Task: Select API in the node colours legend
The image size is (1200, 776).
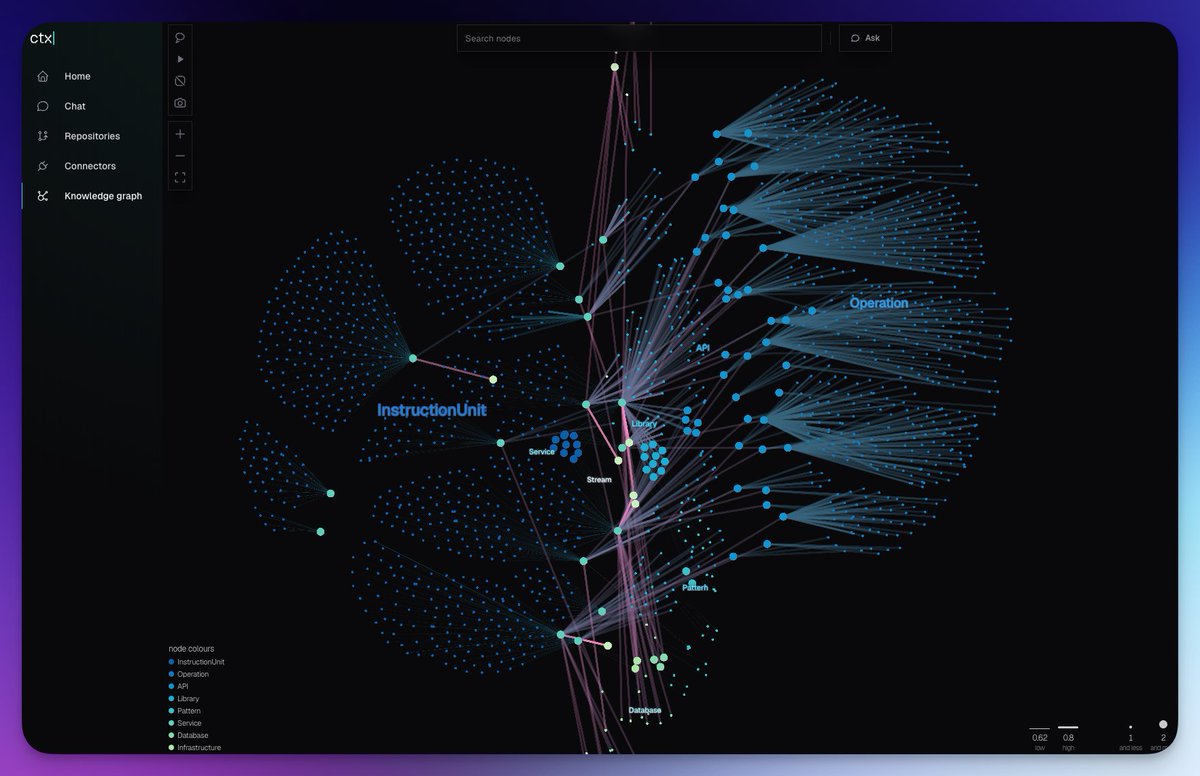Action: 179,686
